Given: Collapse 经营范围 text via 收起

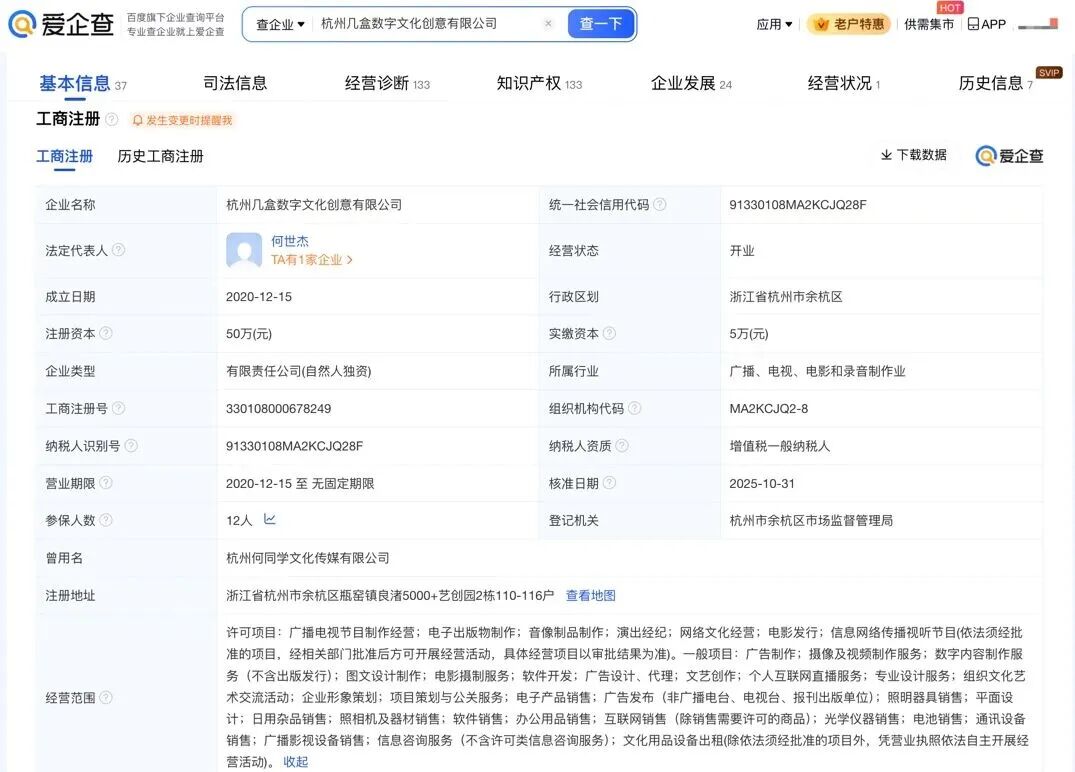Looking at the screenshot, I should pos(294,761).
